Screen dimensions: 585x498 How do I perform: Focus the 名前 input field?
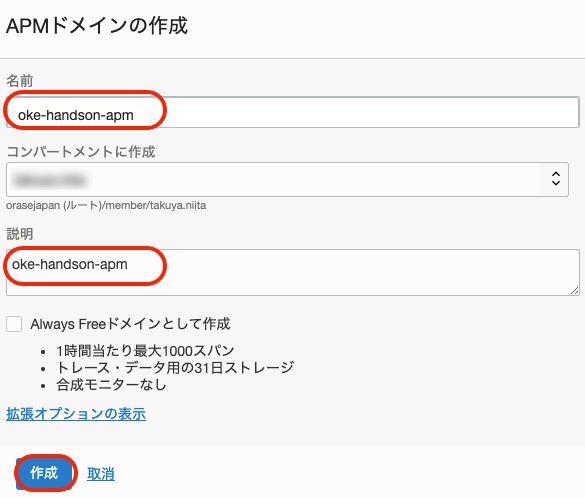pyautogui.click(x=292, y=112)
